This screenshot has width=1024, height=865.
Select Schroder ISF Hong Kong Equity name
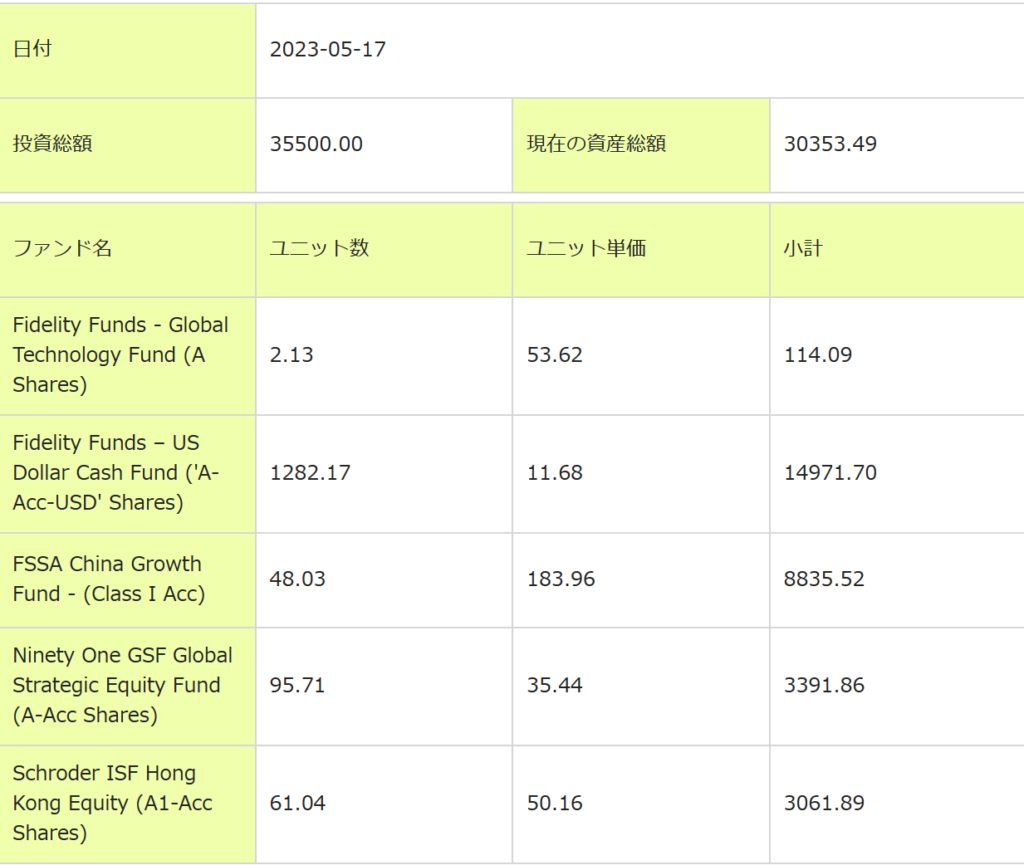tap(112, 803)
